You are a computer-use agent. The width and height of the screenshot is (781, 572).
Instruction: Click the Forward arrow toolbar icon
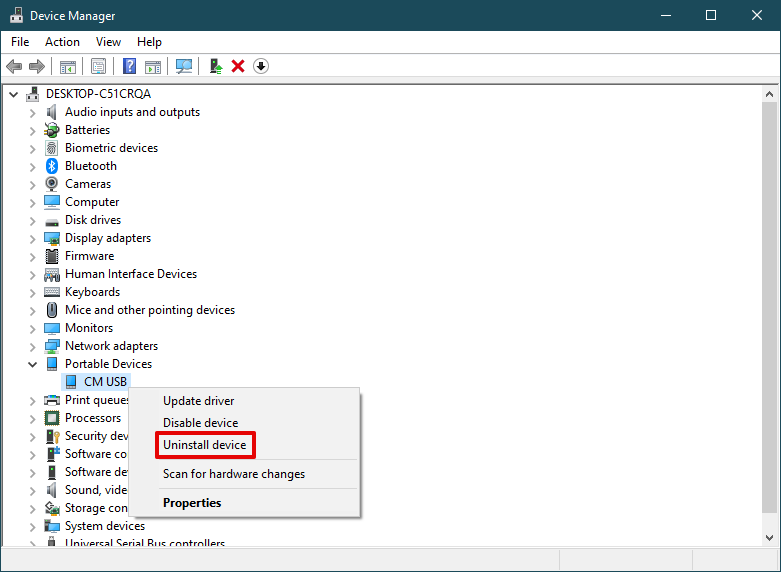[37, 66]
